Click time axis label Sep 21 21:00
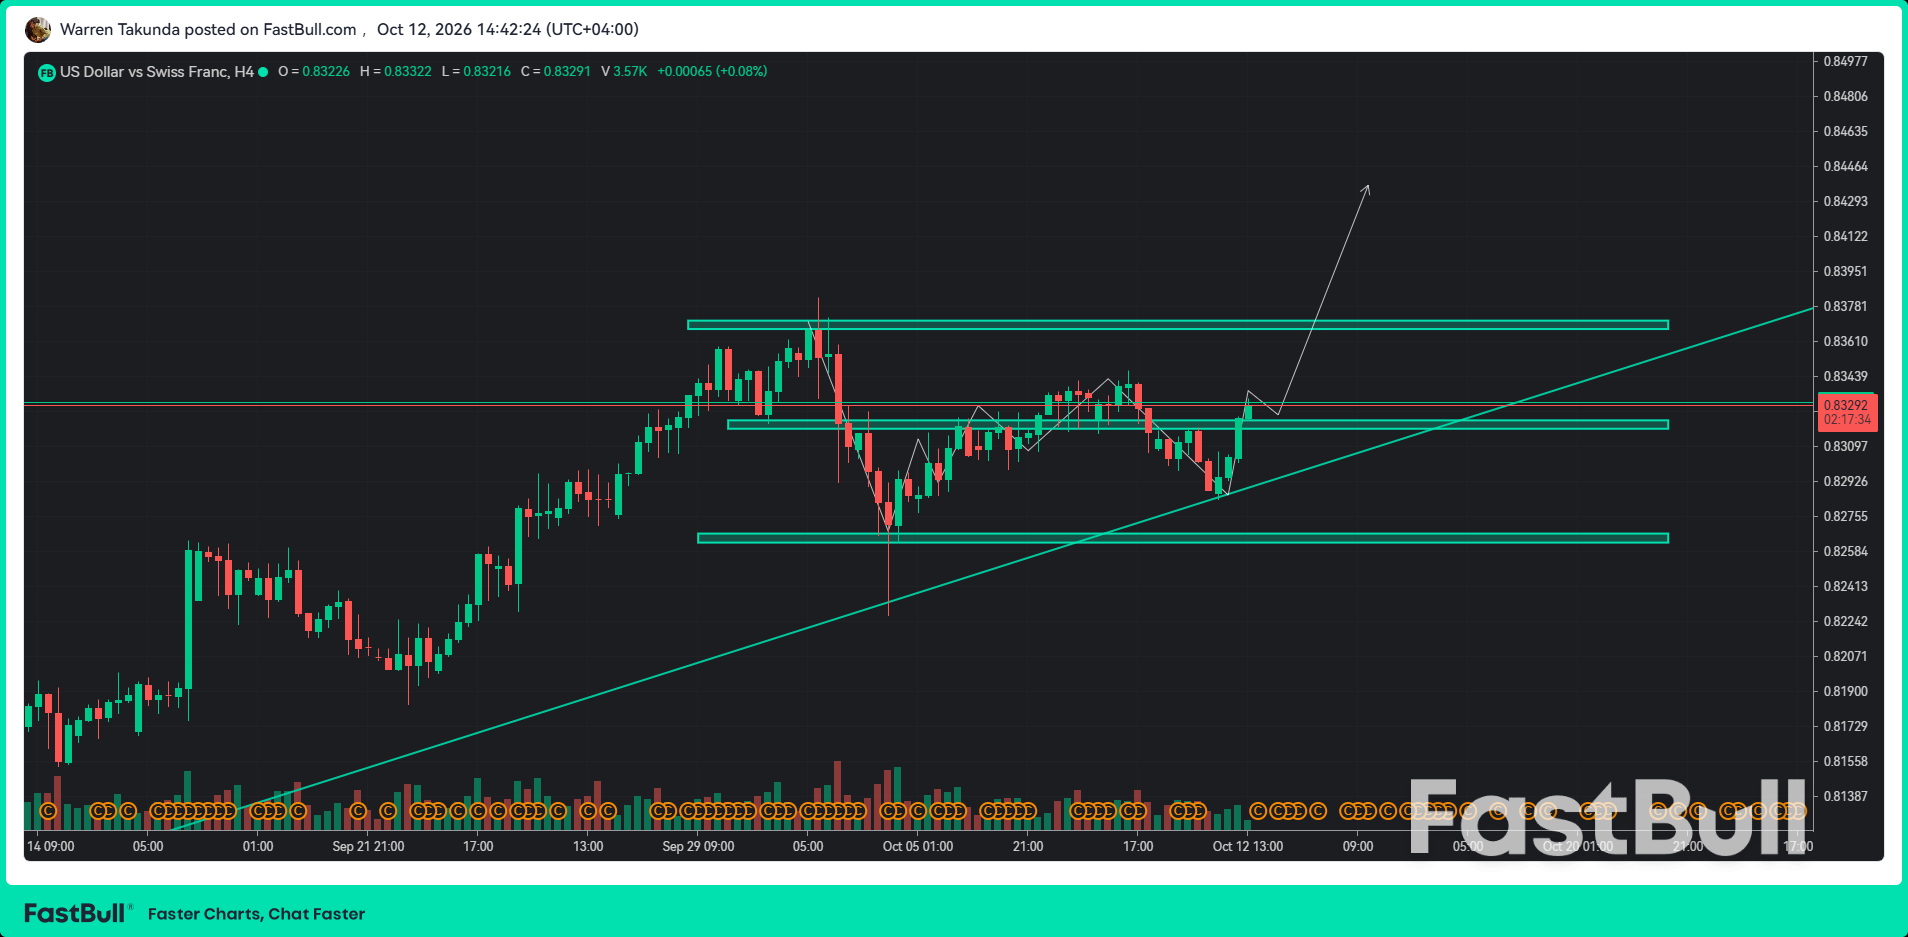The height and width of the screenshot is (937, 1908). [368, 846]
